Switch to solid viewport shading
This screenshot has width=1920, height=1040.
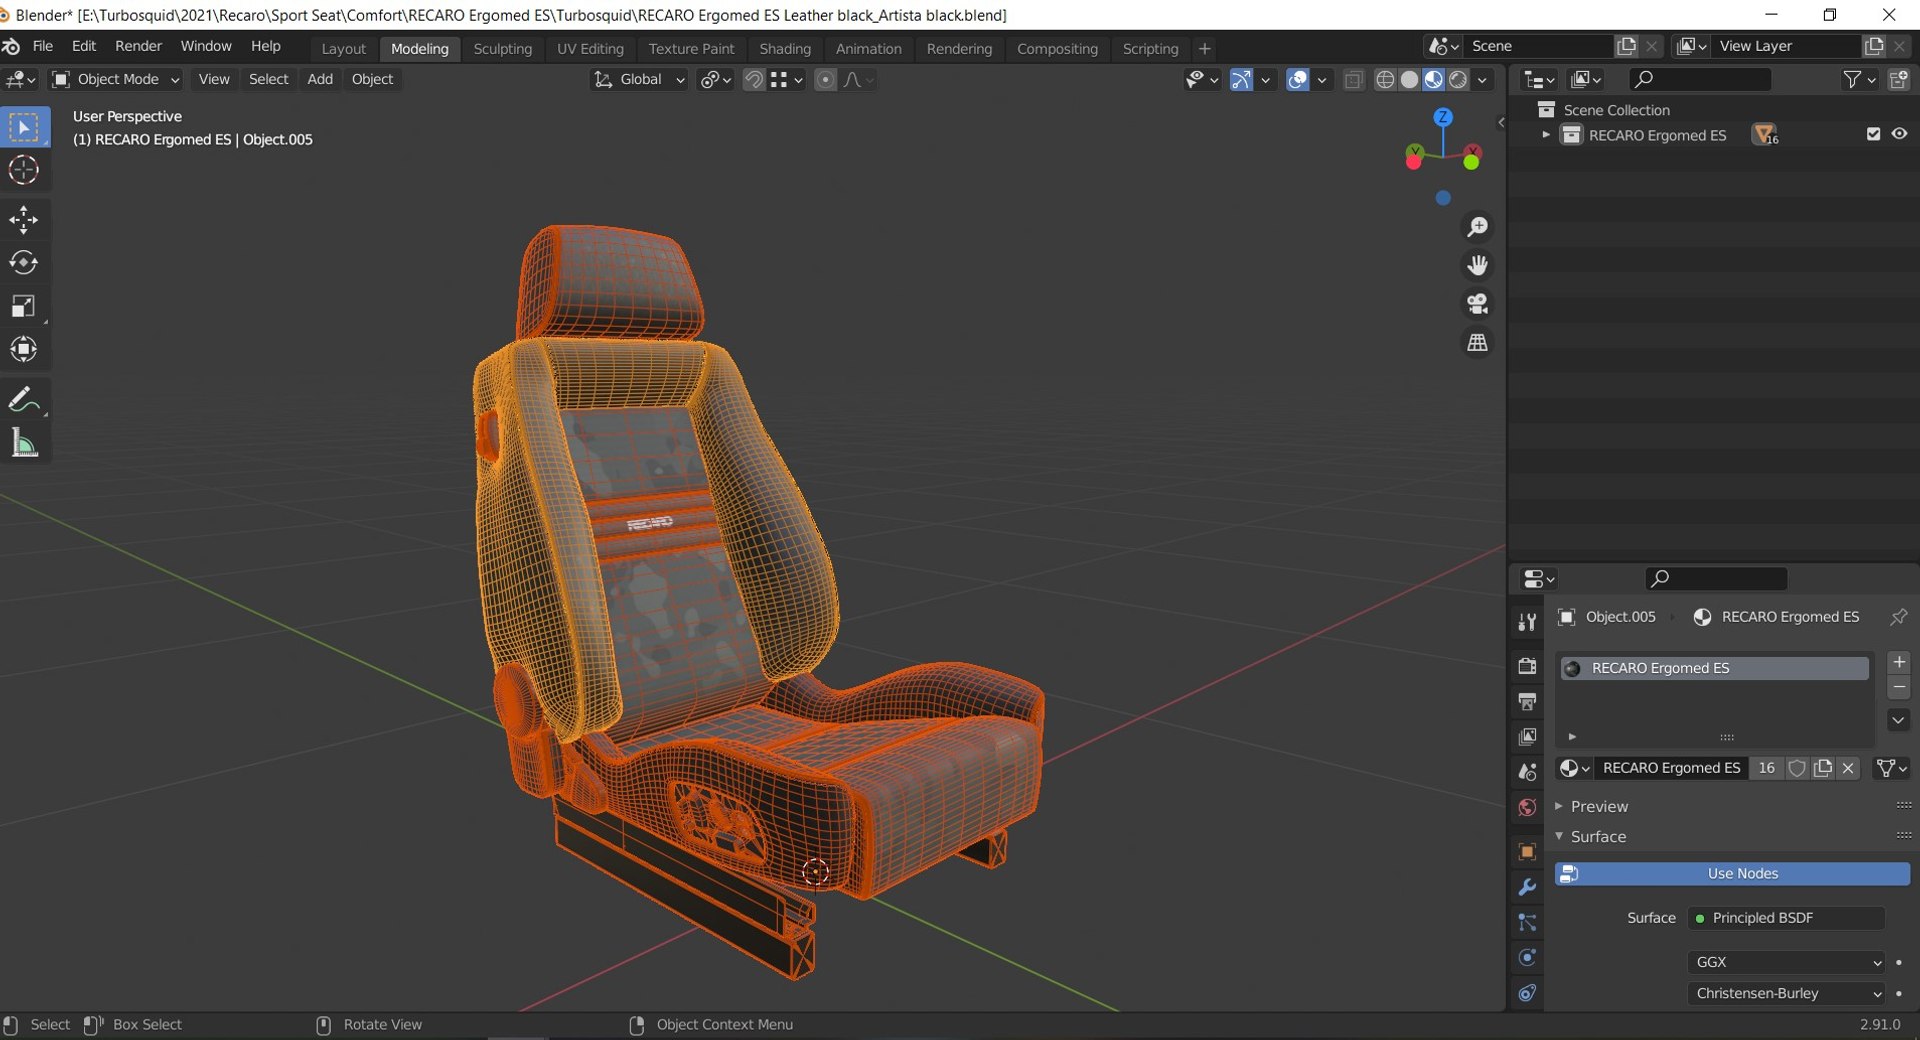click(1409, 80)
